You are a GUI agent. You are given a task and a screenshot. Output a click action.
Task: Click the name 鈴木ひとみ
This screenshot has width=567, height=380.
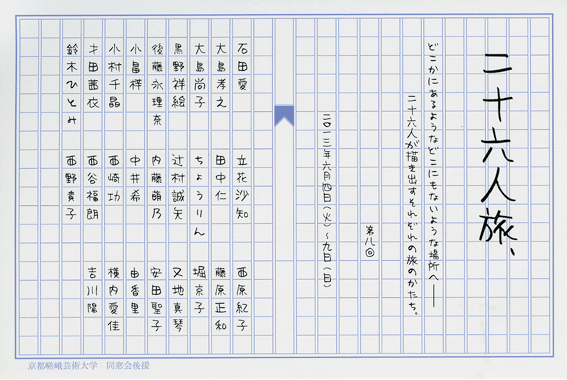72,84
